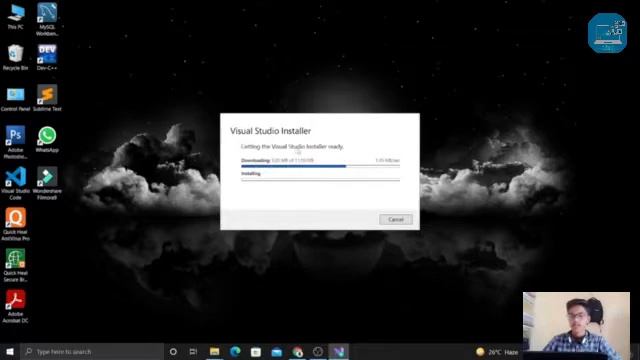Screen dimensions: 640x360
Task: Launch Microsoft Edge from taskbar
Action: click(235, 351)
